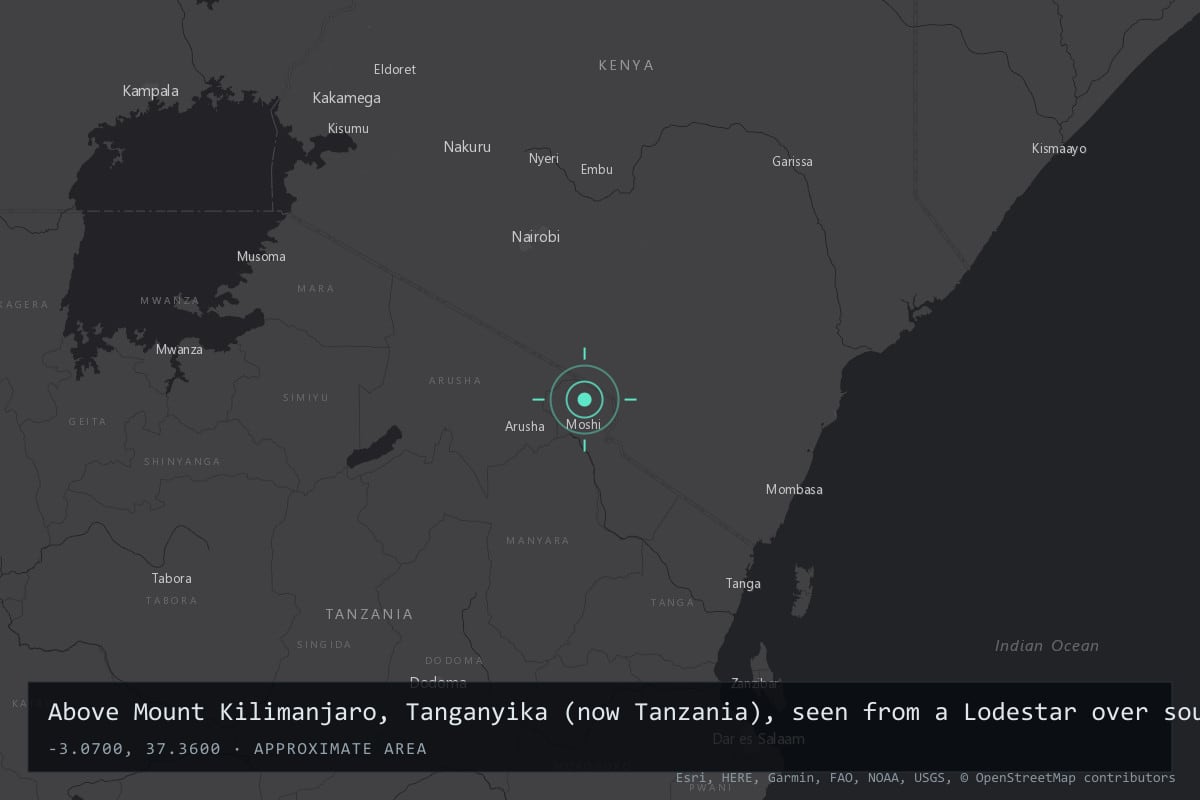The width and height of the screenshot is (1200, 800).
Task: Click the MANYARA region label
Action: (538, 541)
